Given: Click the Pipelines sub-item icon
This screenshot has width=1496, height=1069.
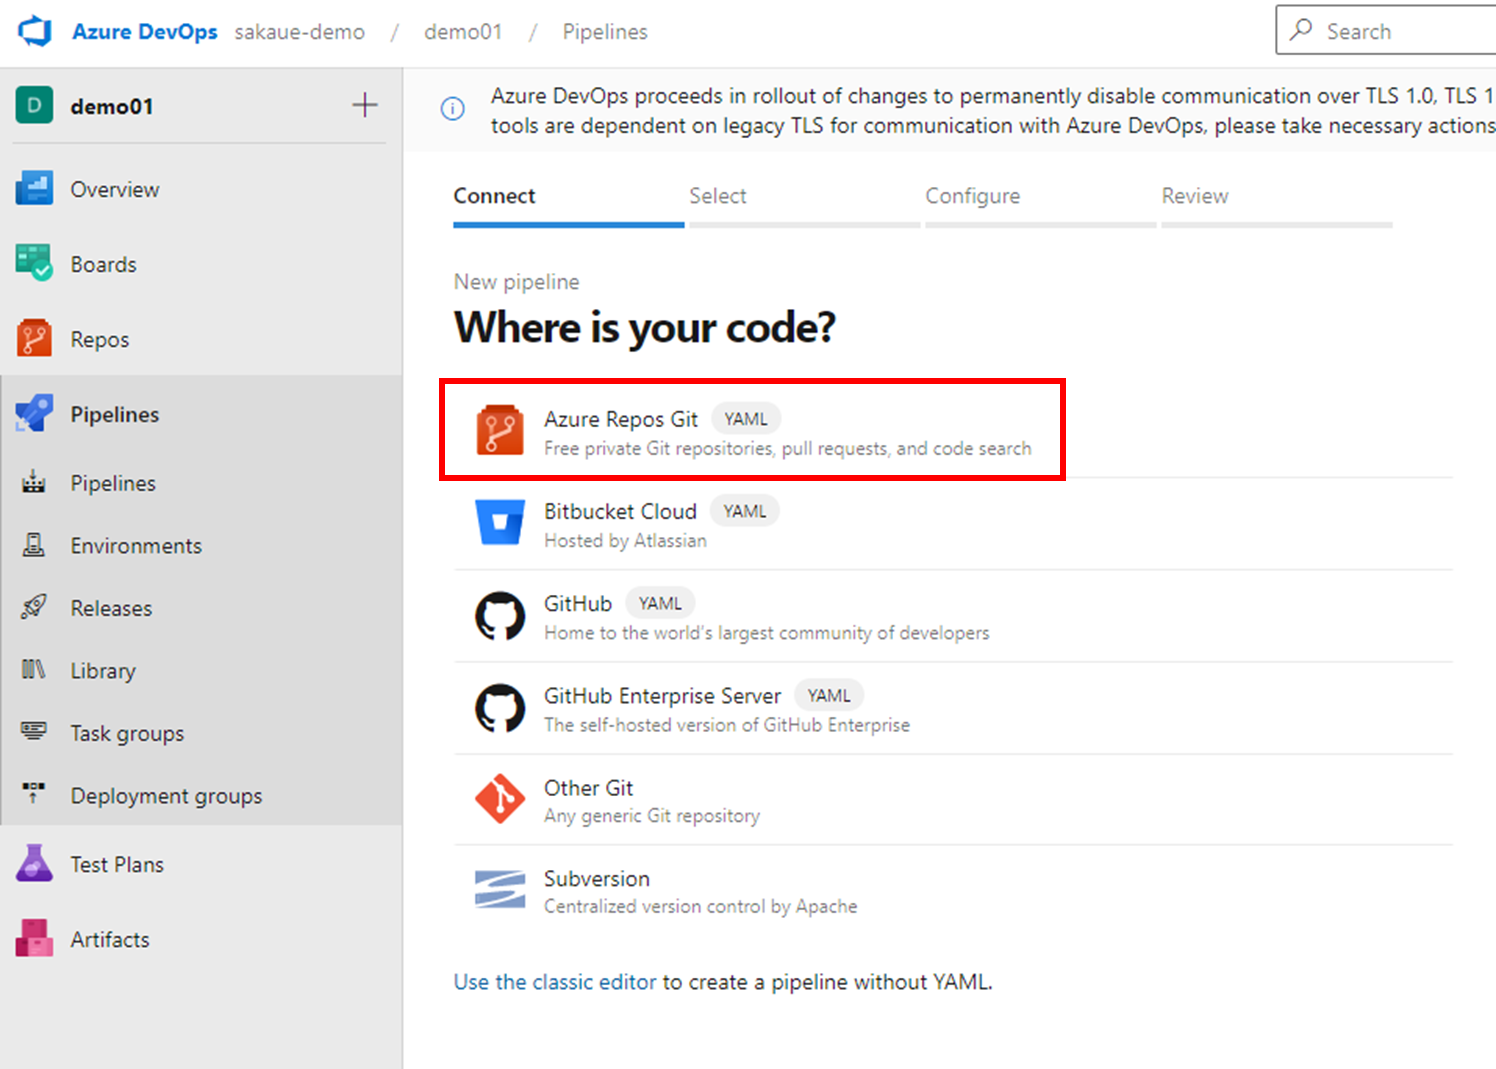Looking at the screenshot, I should (x=34, y=483).
